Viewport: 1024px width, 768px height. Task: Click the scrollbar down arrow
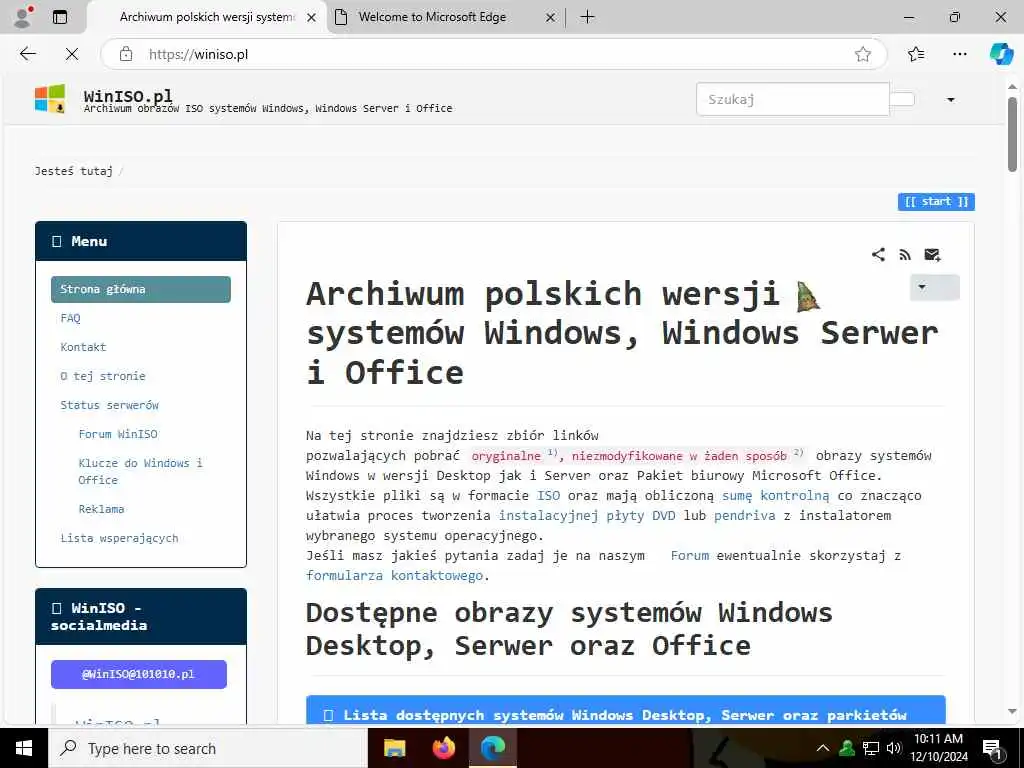[x=1012, y=712]
